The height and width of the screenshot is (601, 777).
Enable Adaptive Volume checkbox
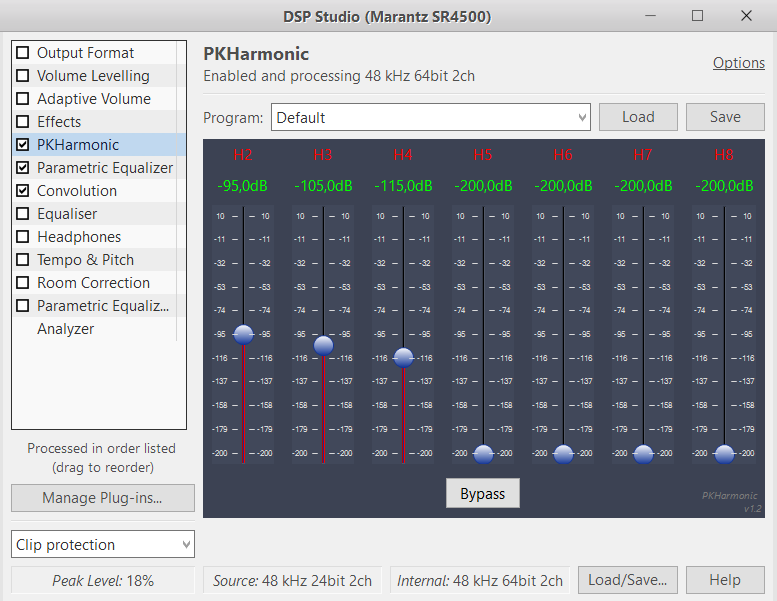pos(23,99)
